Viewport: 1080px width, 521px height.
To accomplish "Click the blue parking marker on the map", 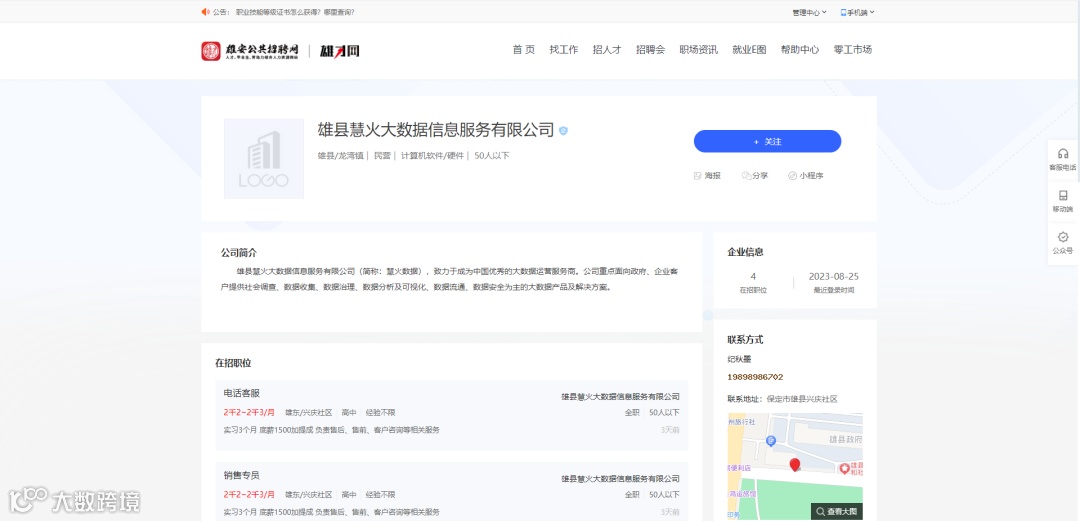I will point(771,440).
